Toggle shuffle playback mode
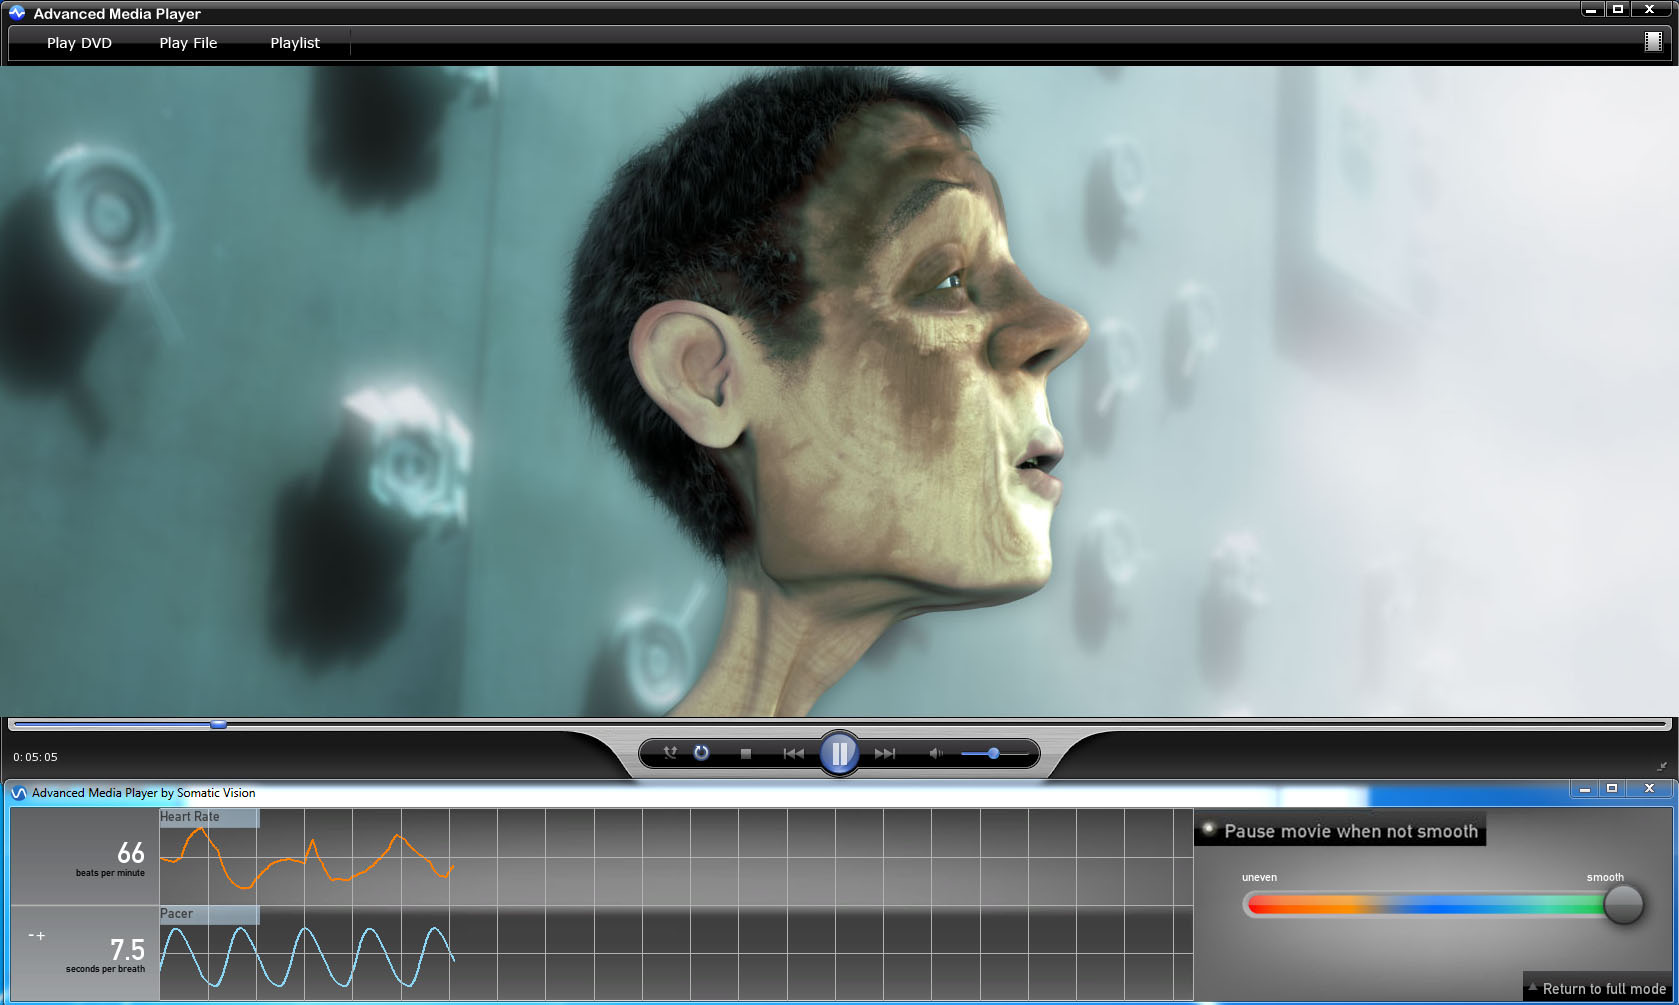Image resolution: width=1679 pixels, height=1005 pixels. (x=670, y=753)
